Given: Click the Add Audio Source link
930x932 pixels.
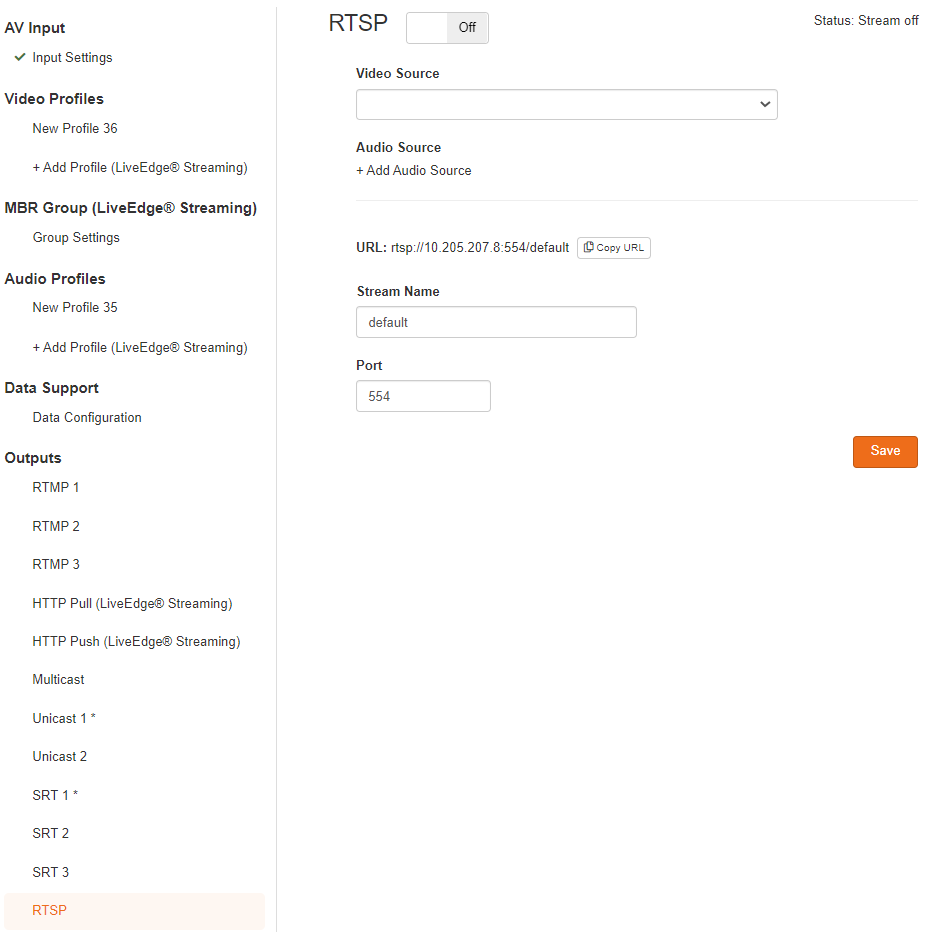Looking at the screenshot, I should (x=414, y=171).
